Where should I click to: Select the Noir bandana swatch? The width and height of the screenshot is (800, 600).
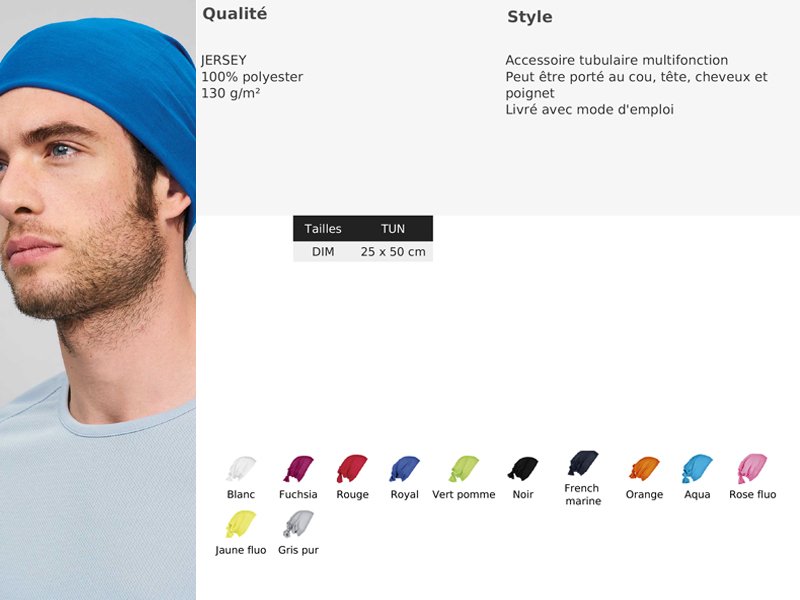(523, 468)
